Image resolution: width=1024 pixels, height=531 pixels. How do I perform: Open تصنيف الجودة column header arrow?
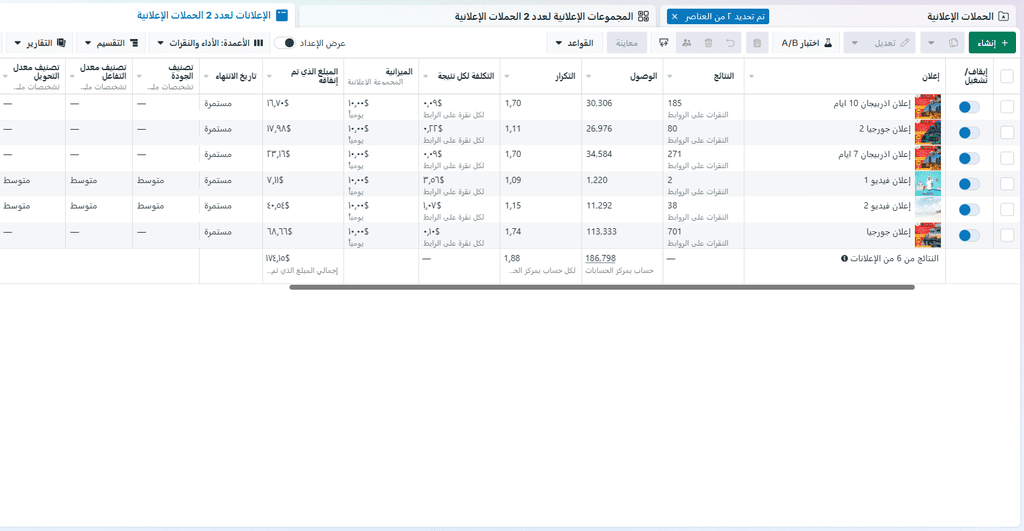pyautogui.click(x=139, y=77)
